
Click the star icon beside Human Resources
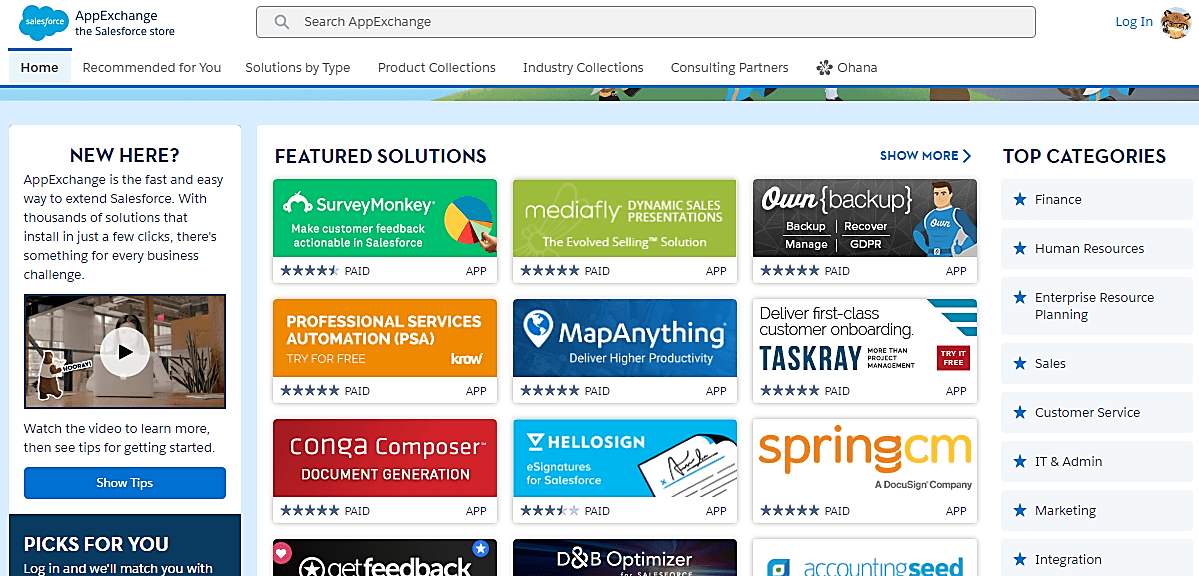click(x=1019, y=249)
